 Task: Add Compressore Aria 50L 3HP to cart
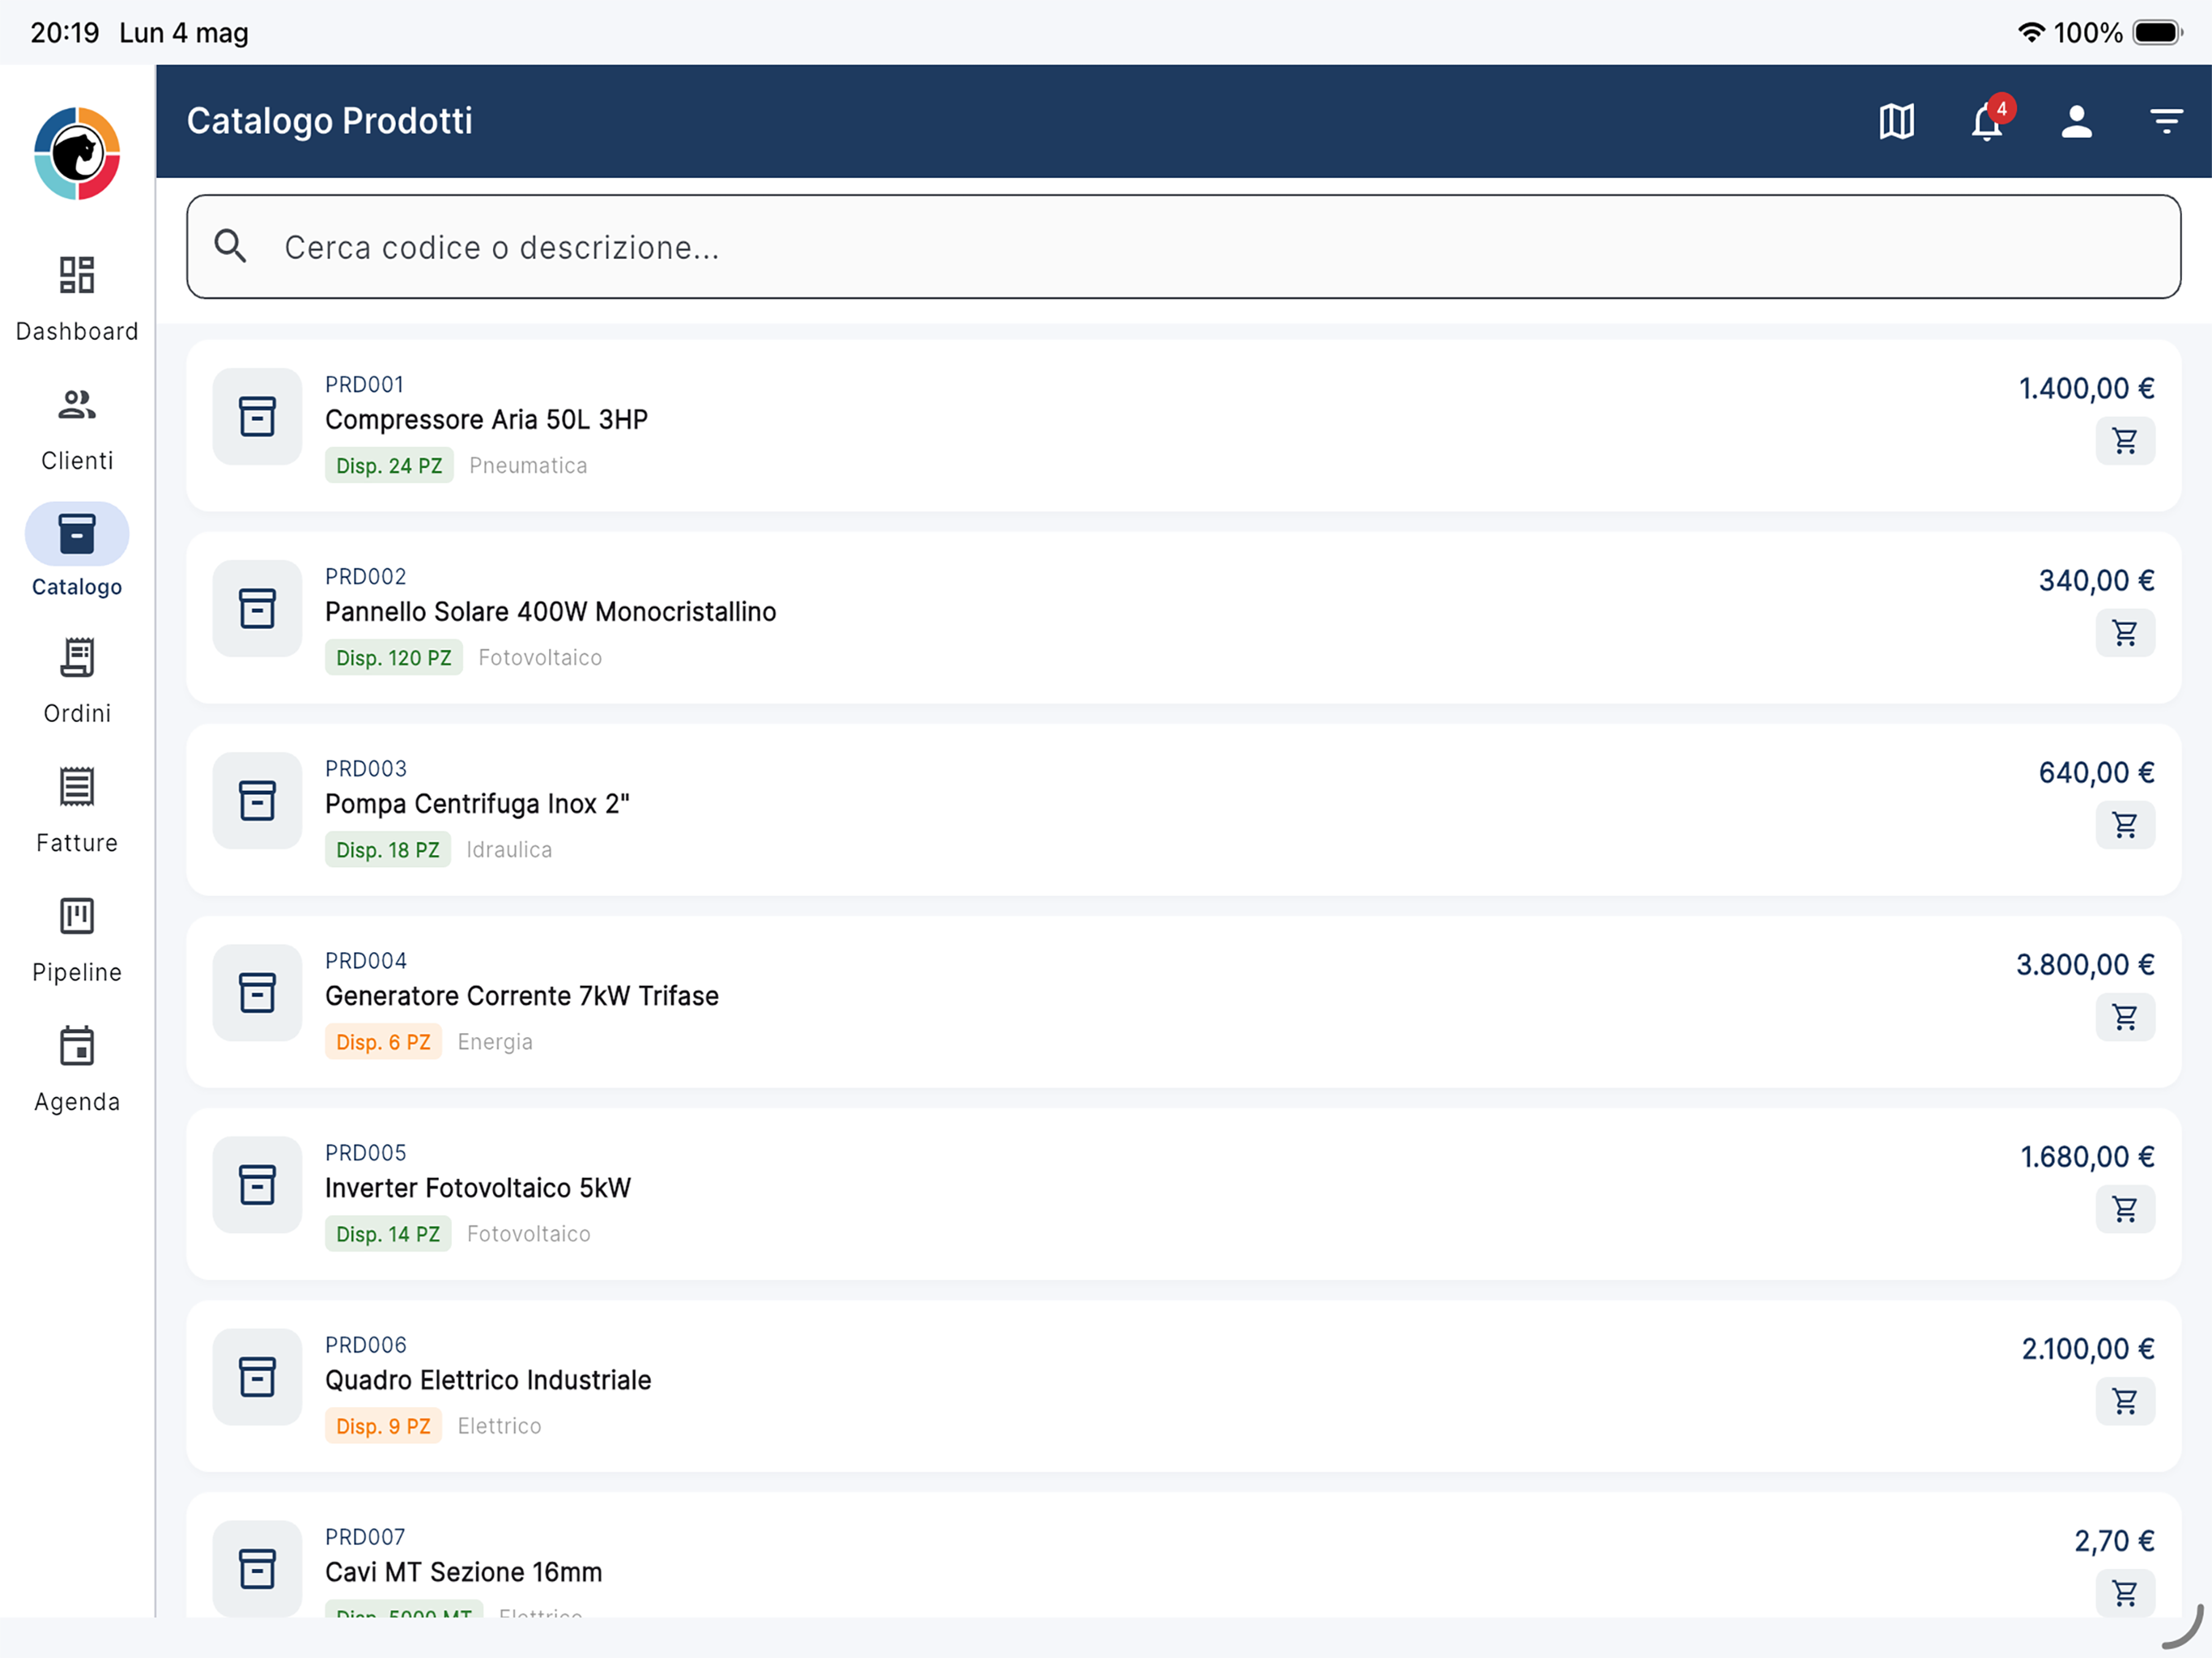point(2125,441)
